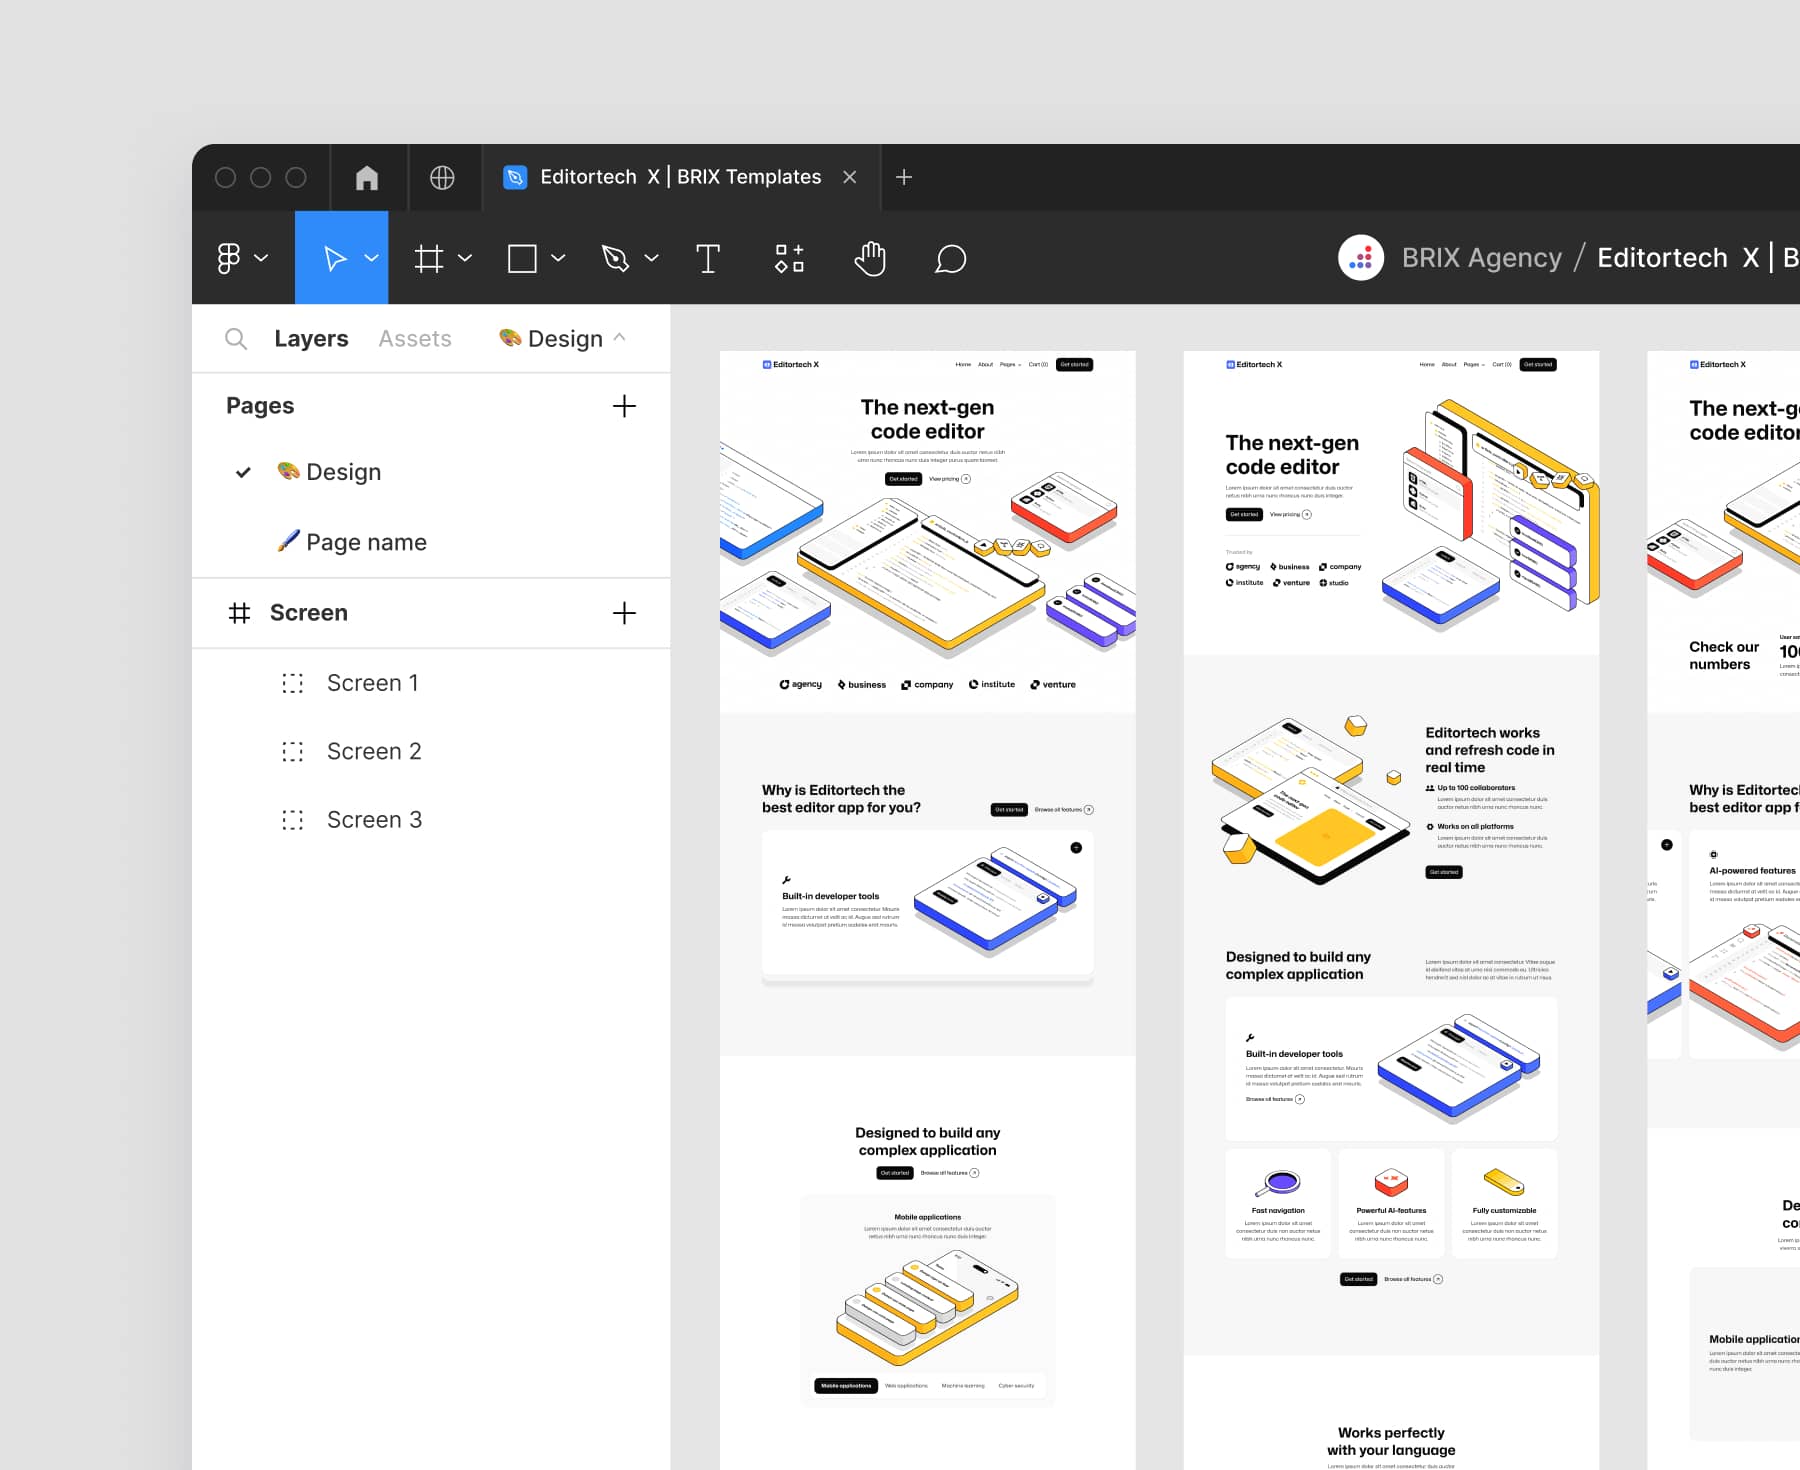
Task: Select the Pen tool
Action: click(617, 258)
